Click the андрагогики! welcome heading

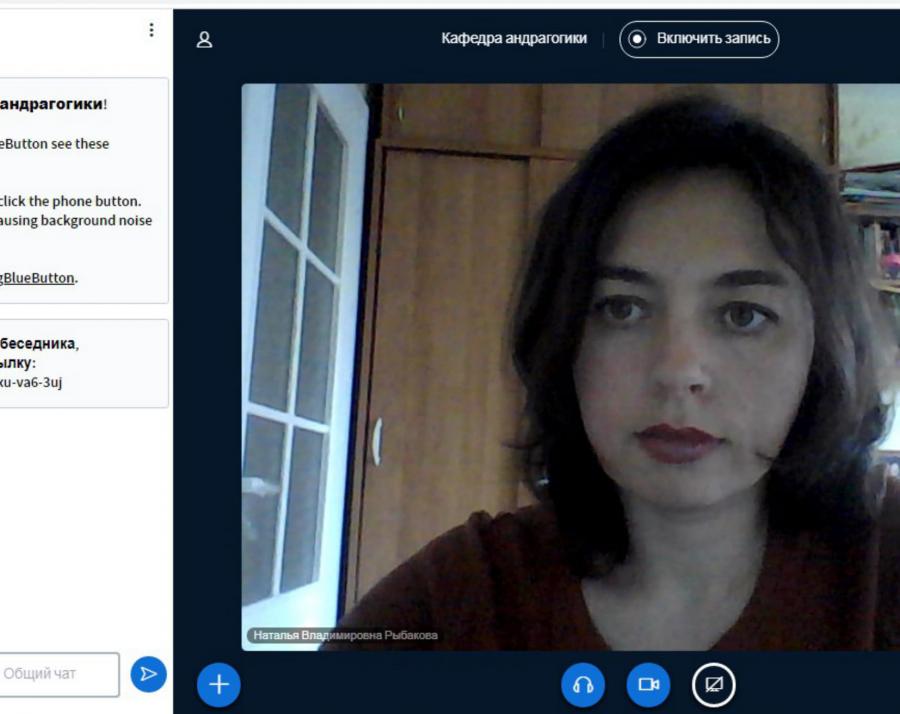[x=53, y=104]
